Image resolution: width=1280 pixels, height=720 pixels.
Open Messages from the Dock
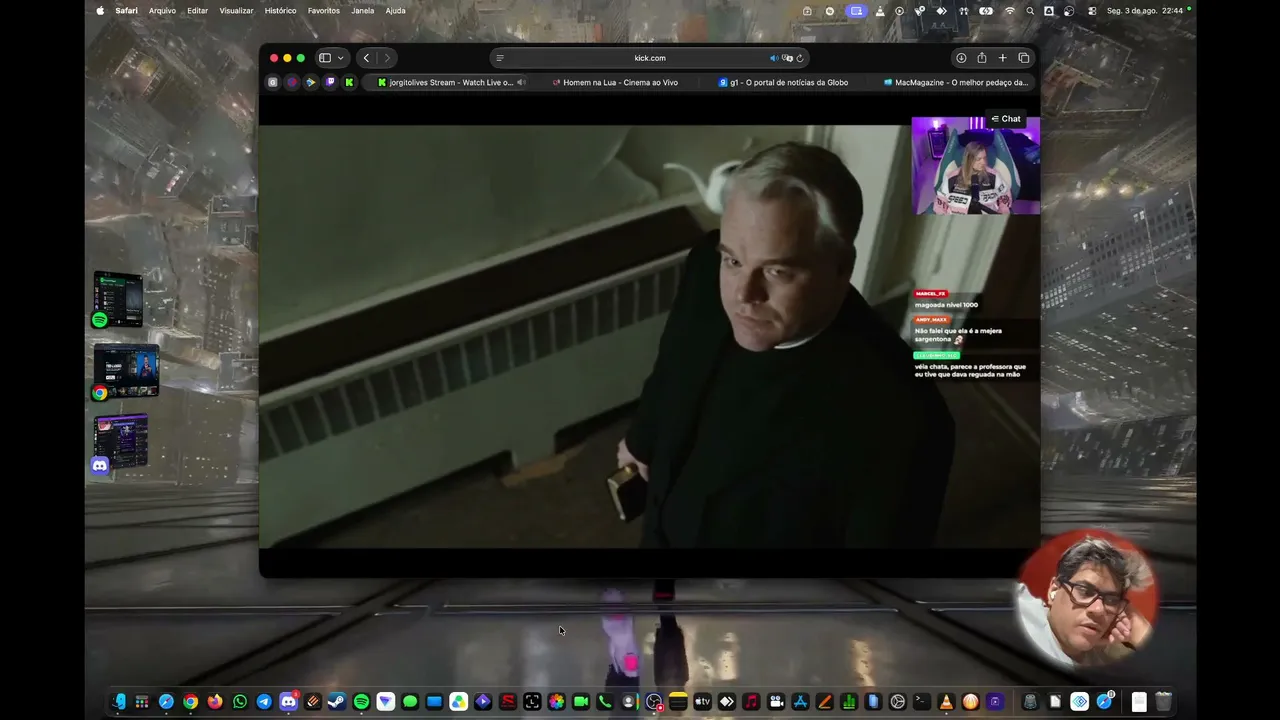(410, 702)
